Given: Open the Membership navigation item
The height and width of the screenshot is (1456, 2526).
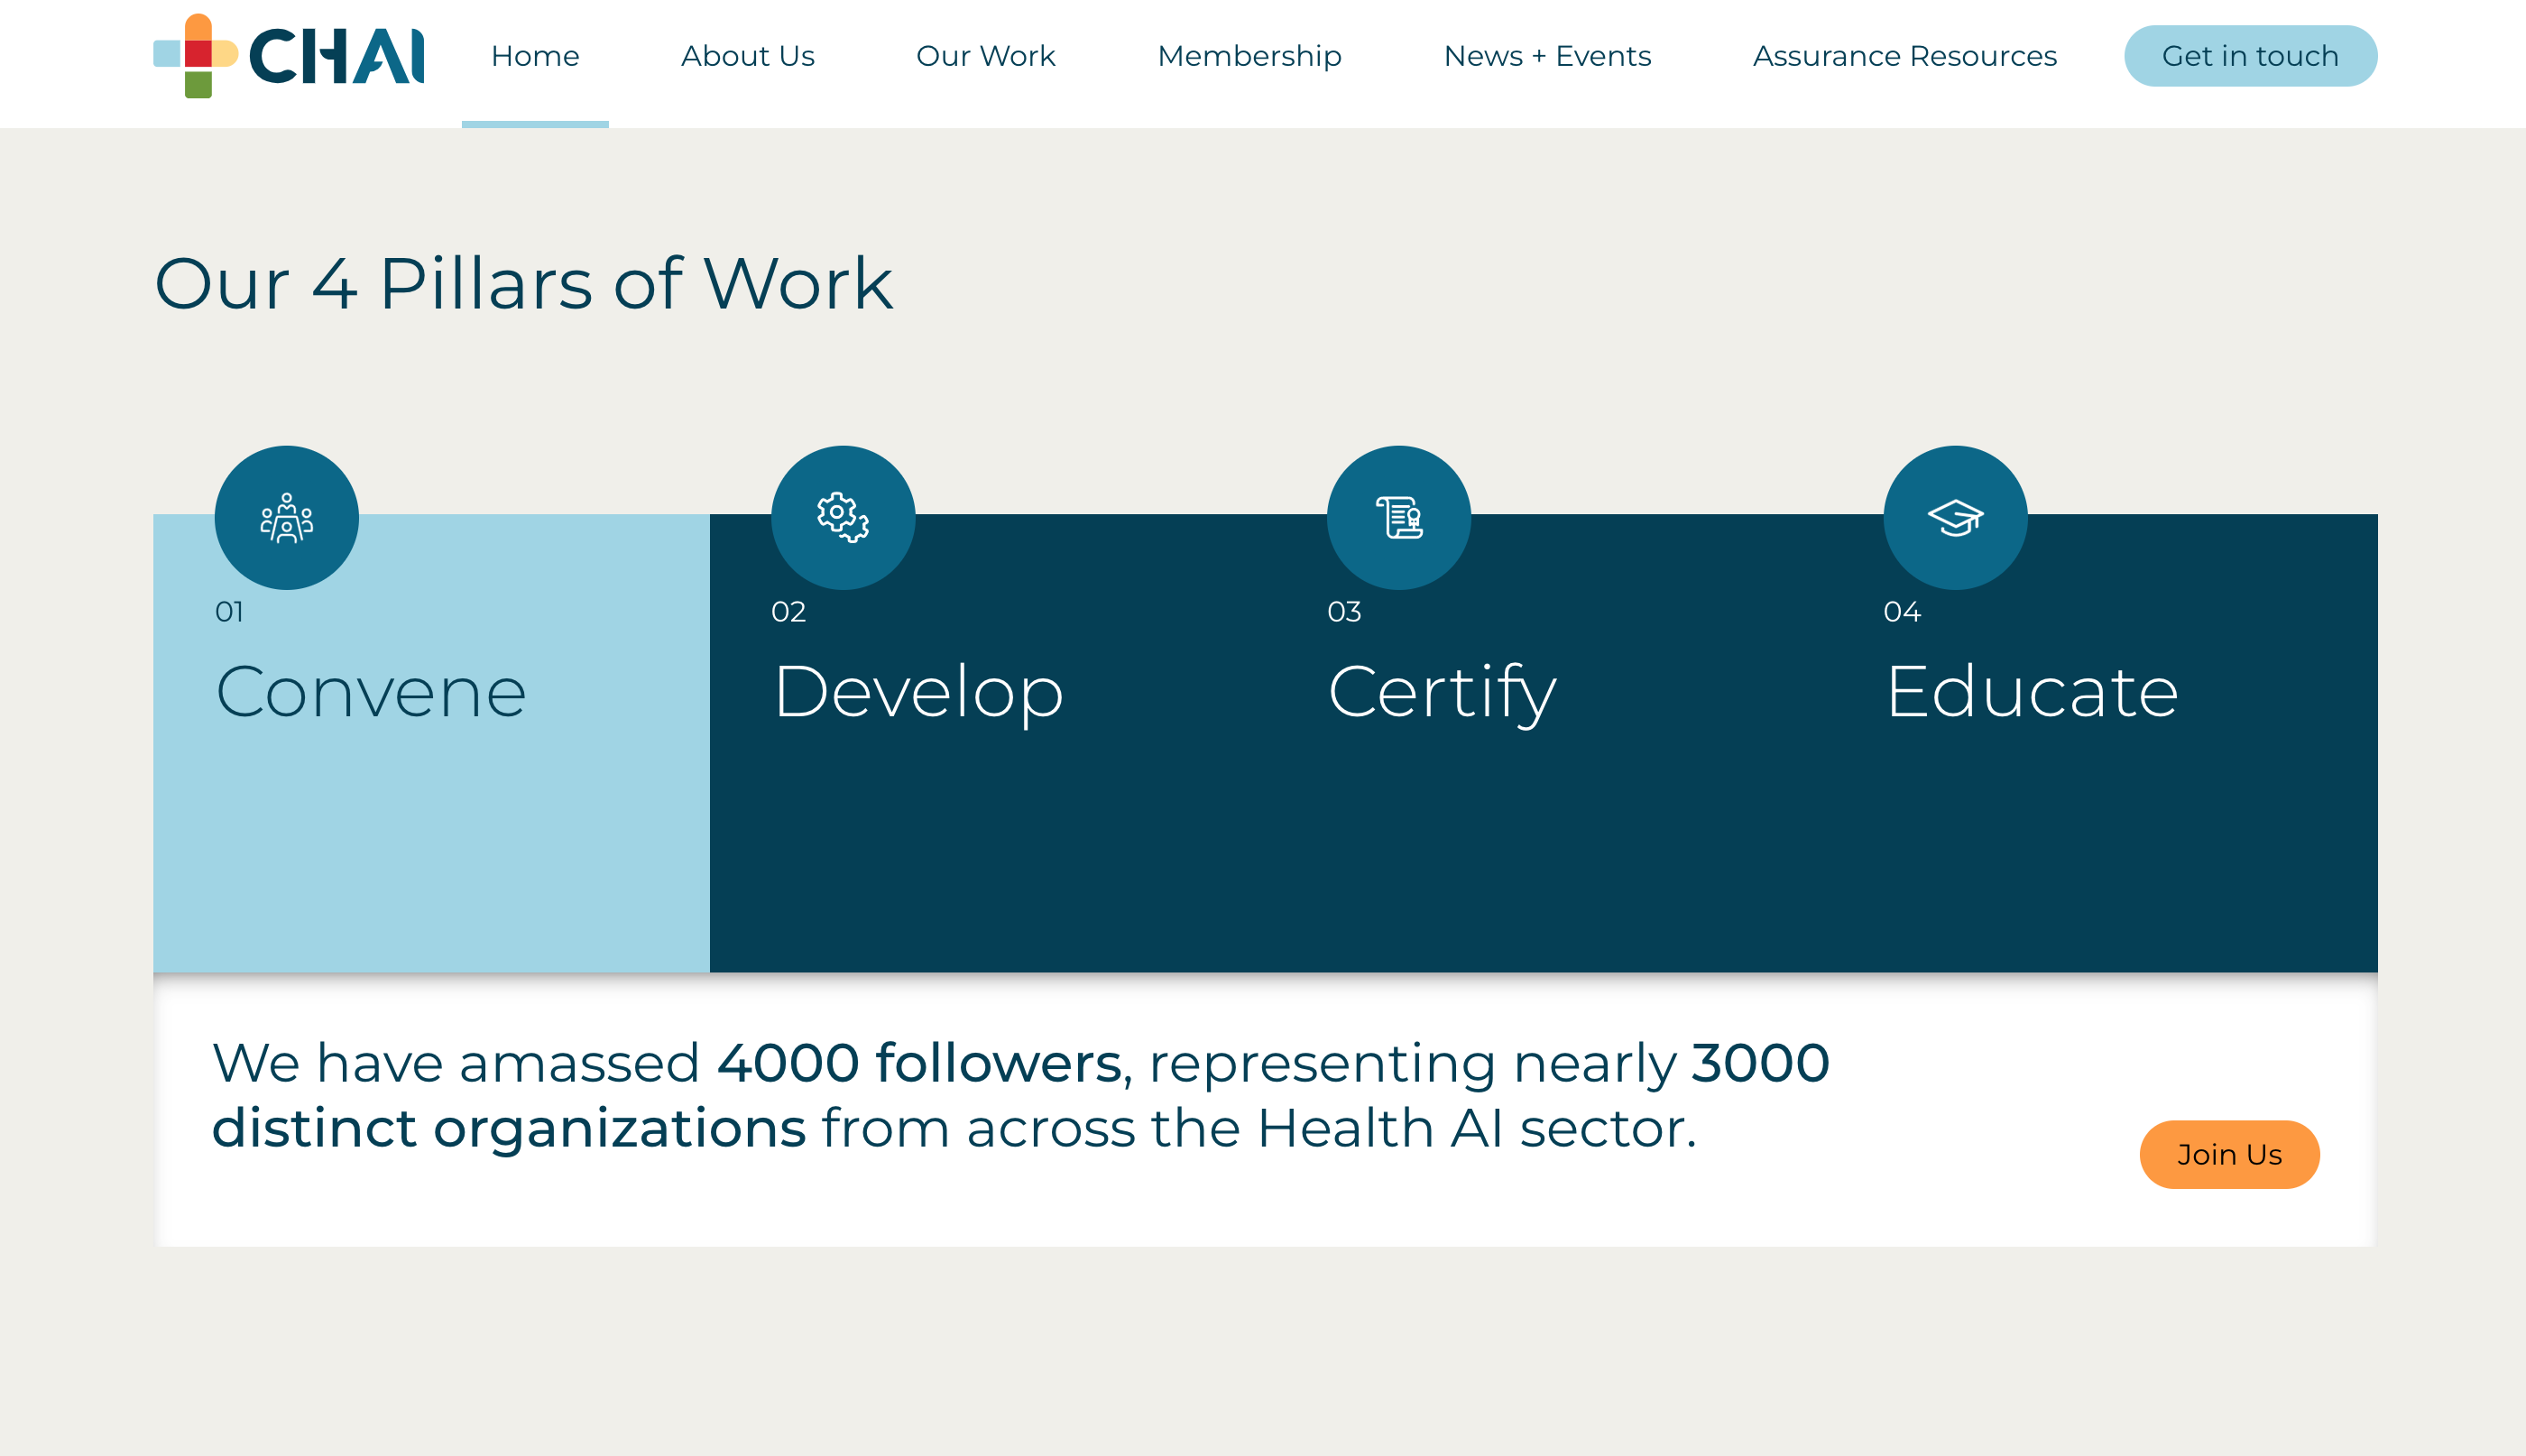Looking at the screenshot, I should pyautogui.click(x=1249, y=56).
